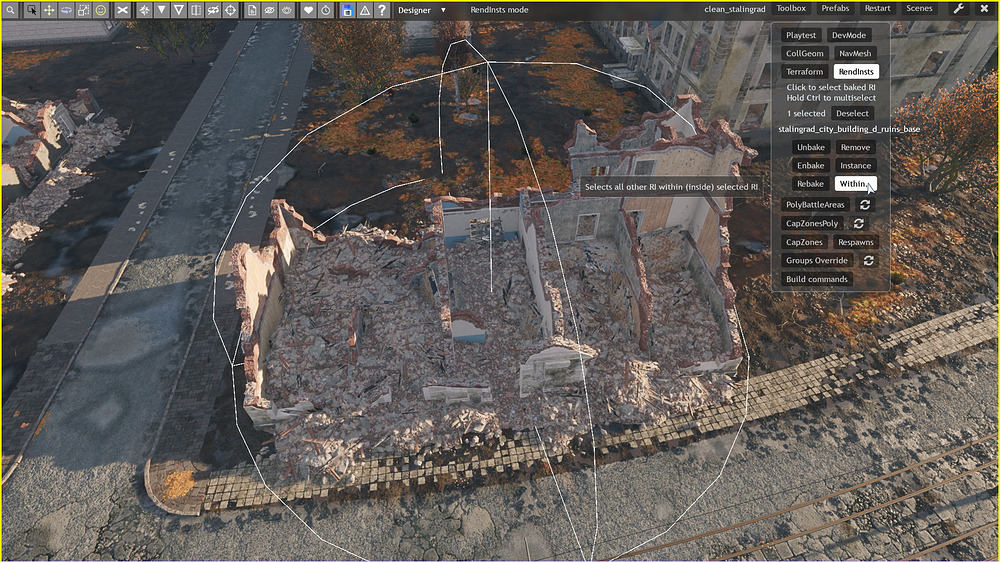Click the stopwatch timer icon

(327, 10)
